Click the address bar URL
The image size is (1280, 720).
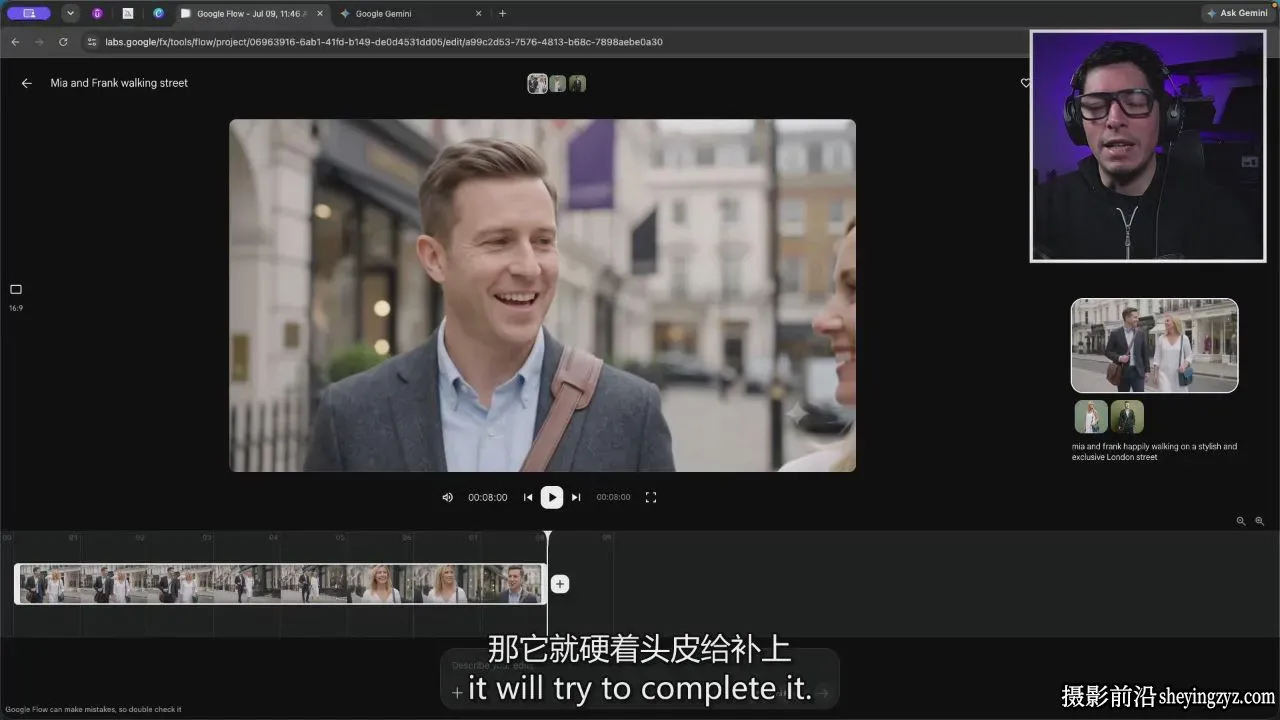click(x=384, y=42)
